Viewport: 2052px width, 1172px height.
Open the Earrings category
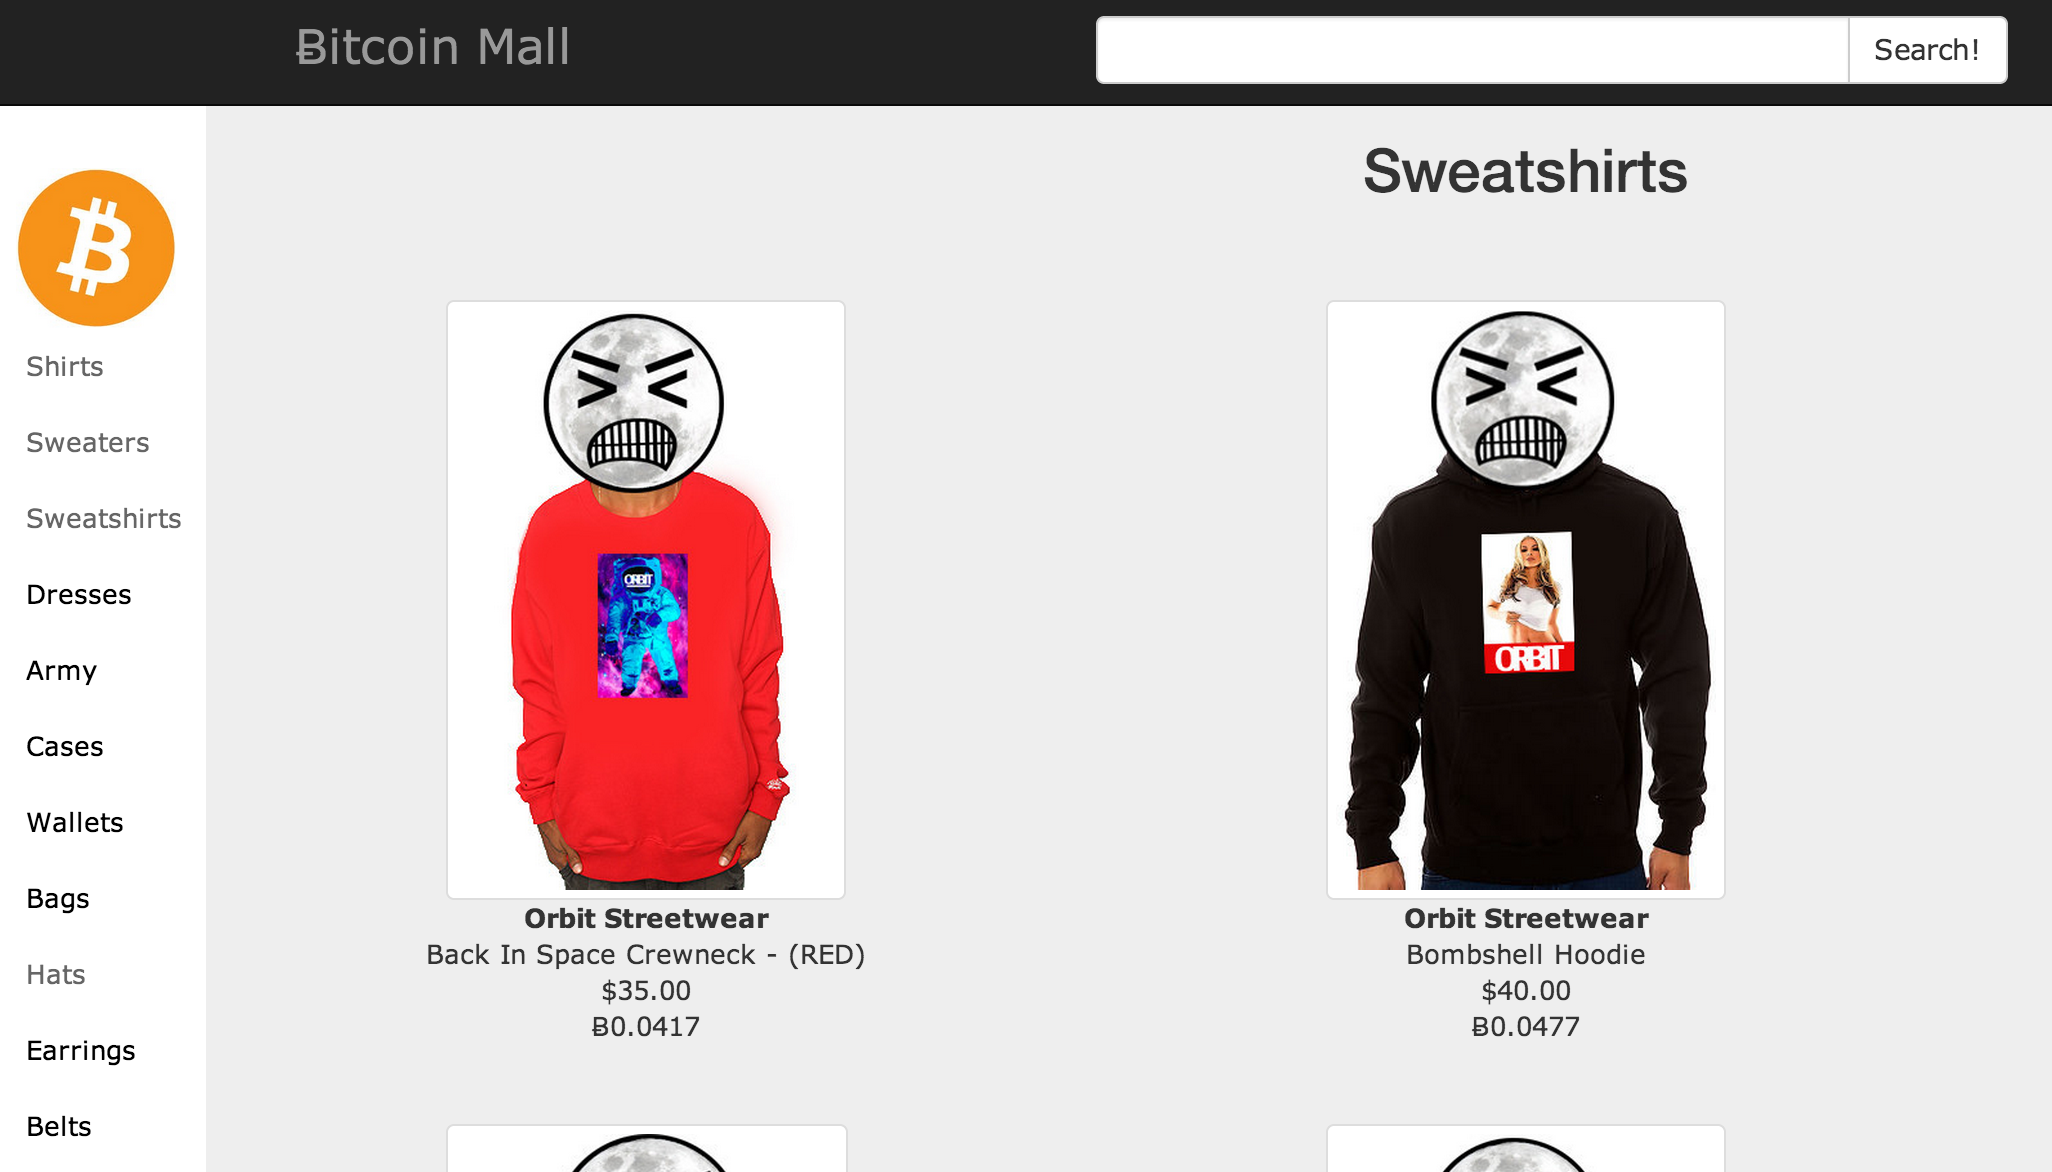[81, 1051]
